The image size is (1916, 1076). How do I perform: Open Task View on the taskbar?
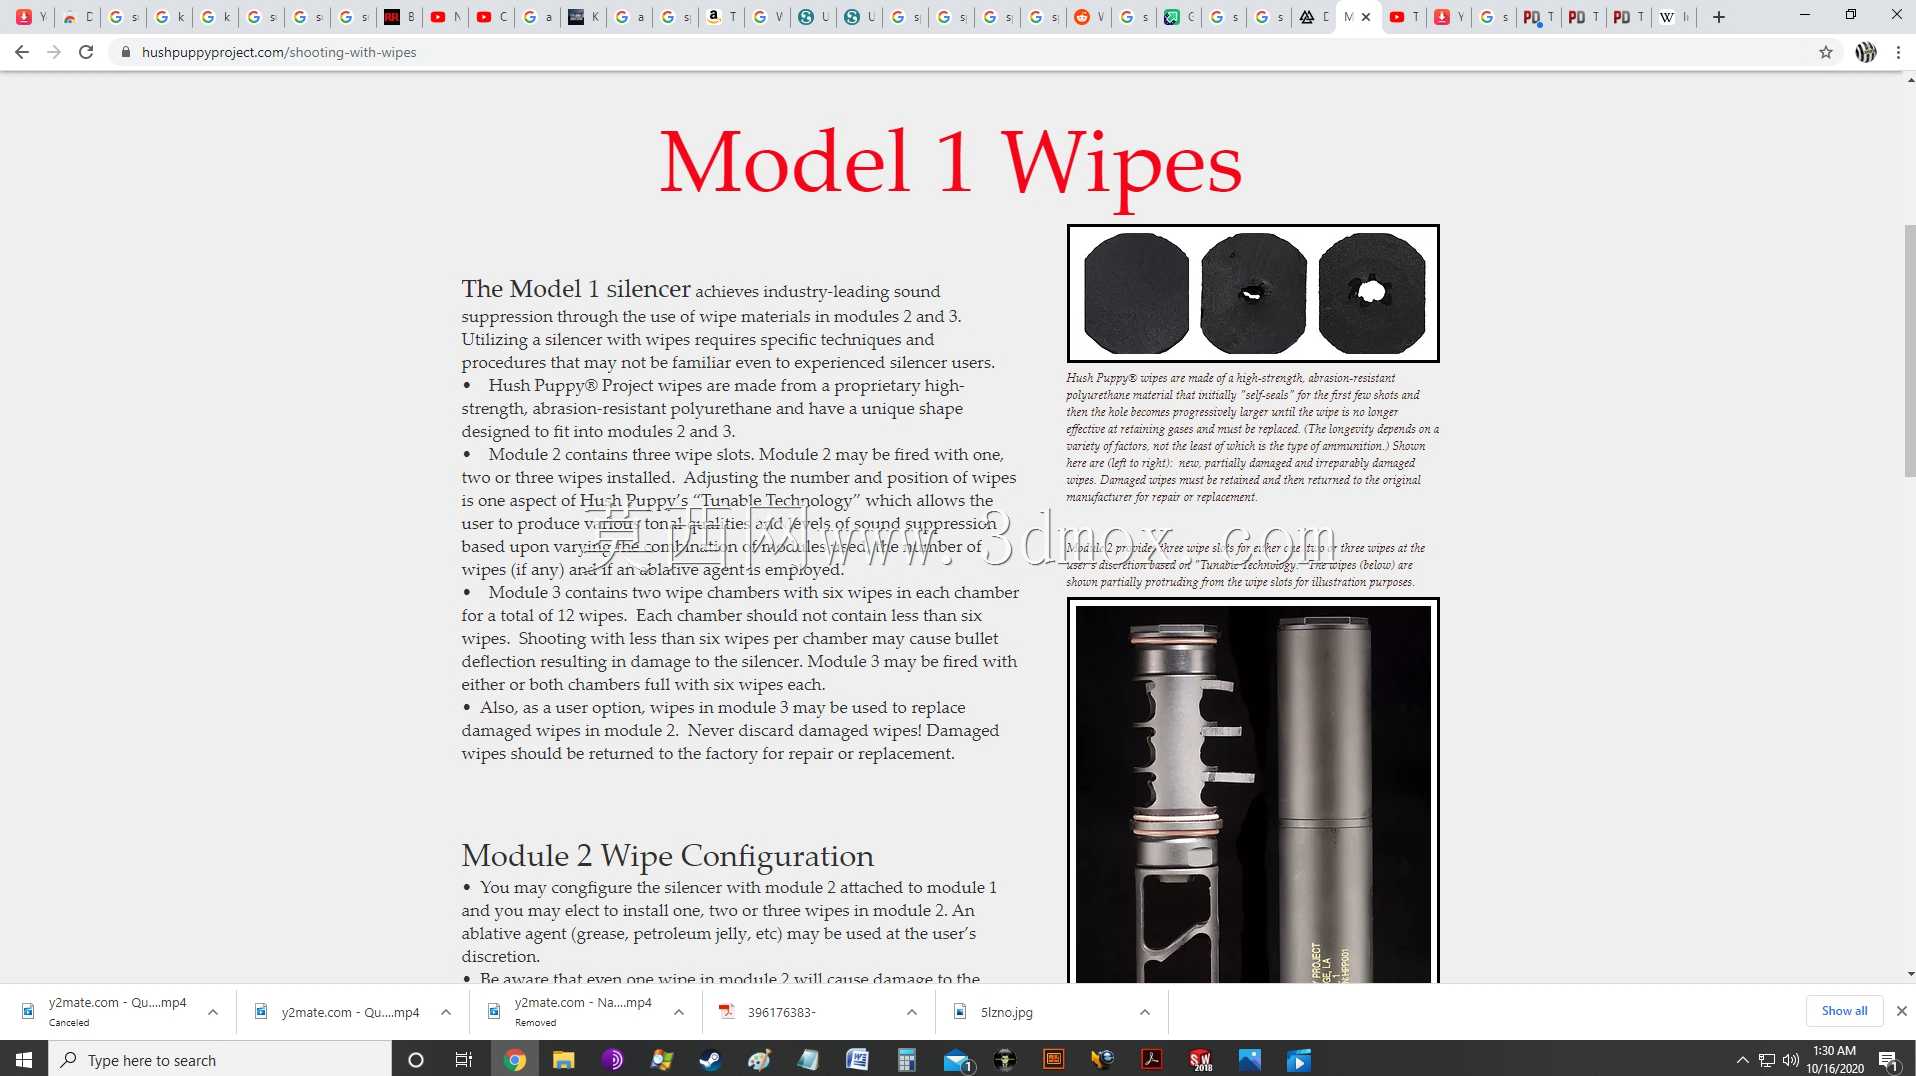pyautogui.click(x=464, y=1060)
